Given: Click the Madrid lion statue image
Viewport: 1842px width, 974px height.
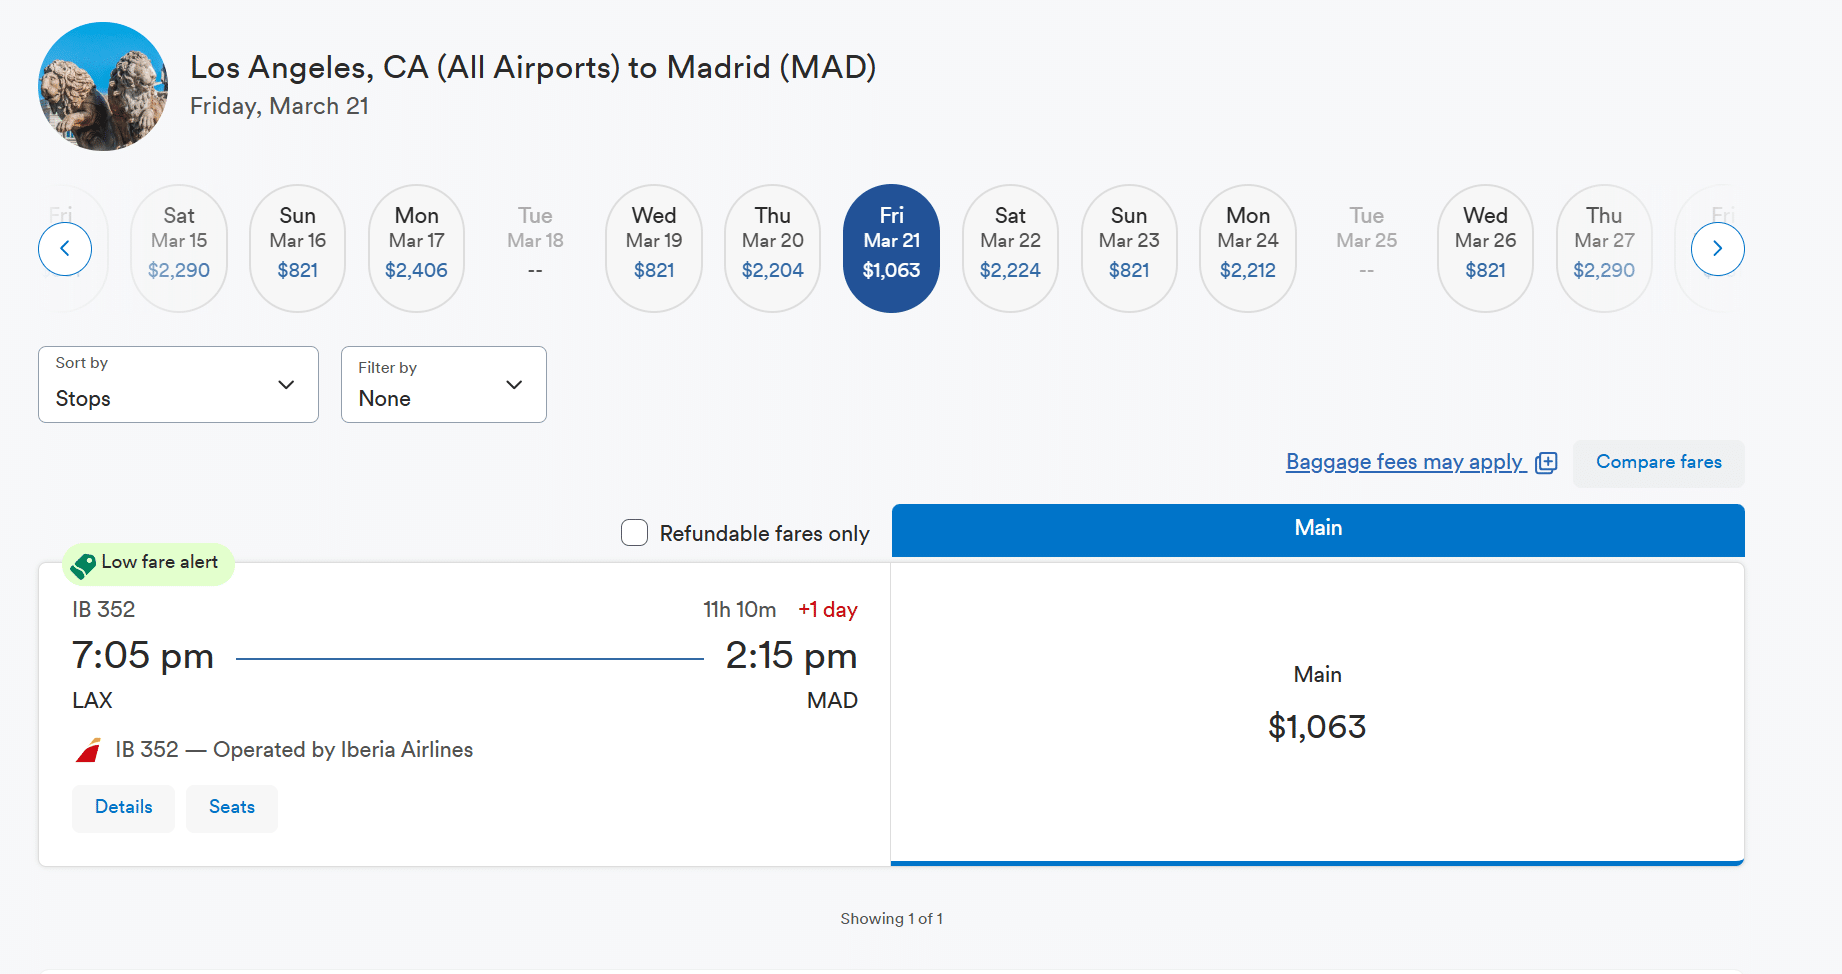Looking at the screenshot, I should point(103,87).
